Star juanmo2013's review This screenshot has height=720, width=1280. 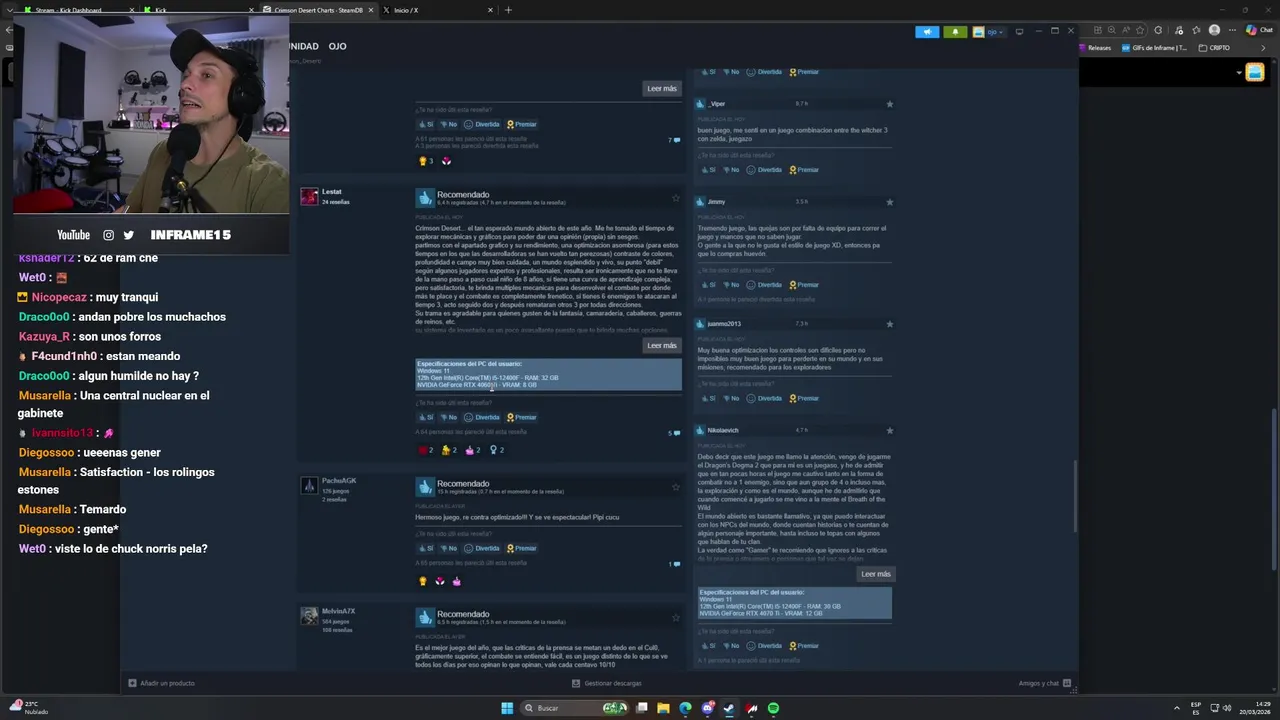point(889,324)
